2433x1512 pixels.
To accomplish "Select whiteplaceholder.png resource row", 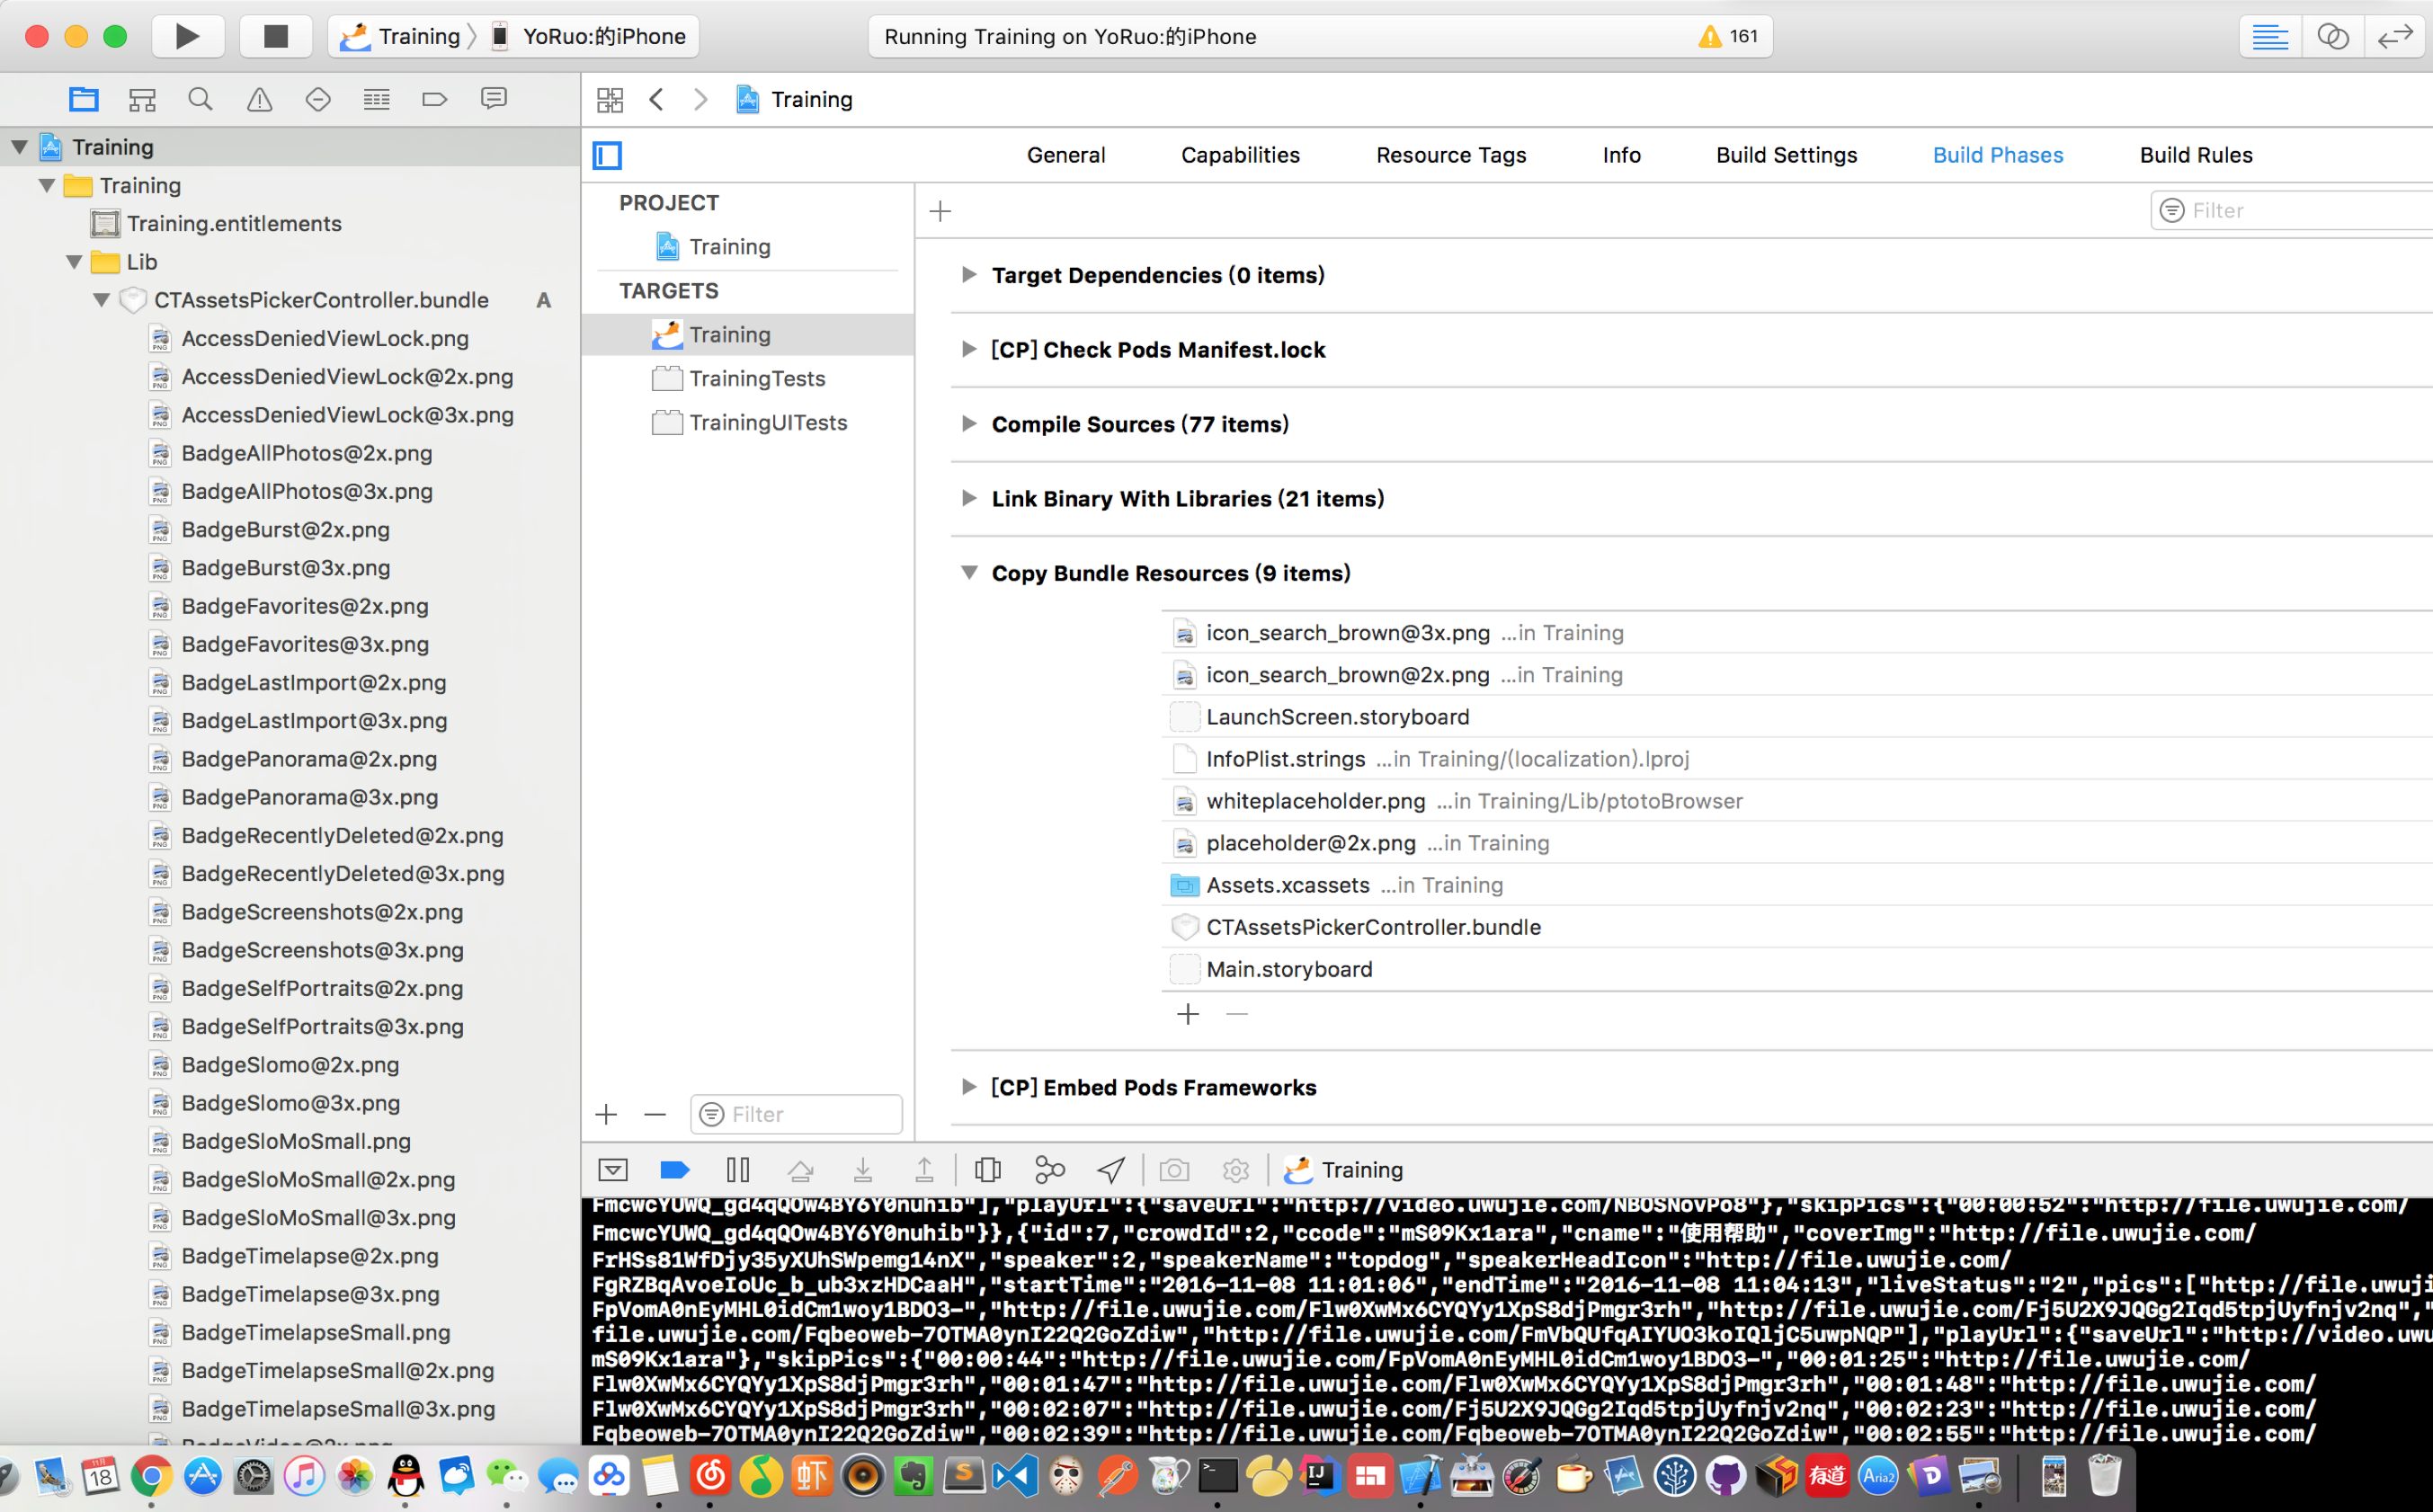I will [x=1797, y=801].
